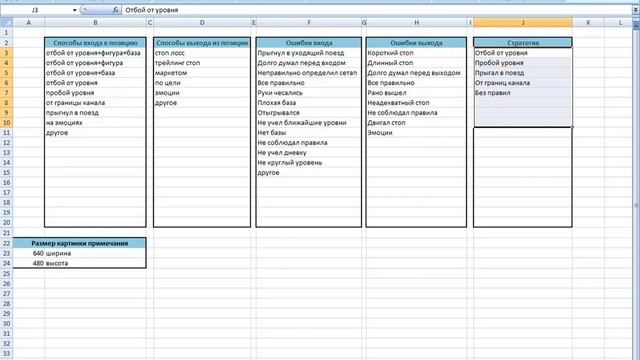Image resolution: width=640 pixels, height=360 pixels.
Task: Select cell маркетом
Action: click(x=202, y=73)
